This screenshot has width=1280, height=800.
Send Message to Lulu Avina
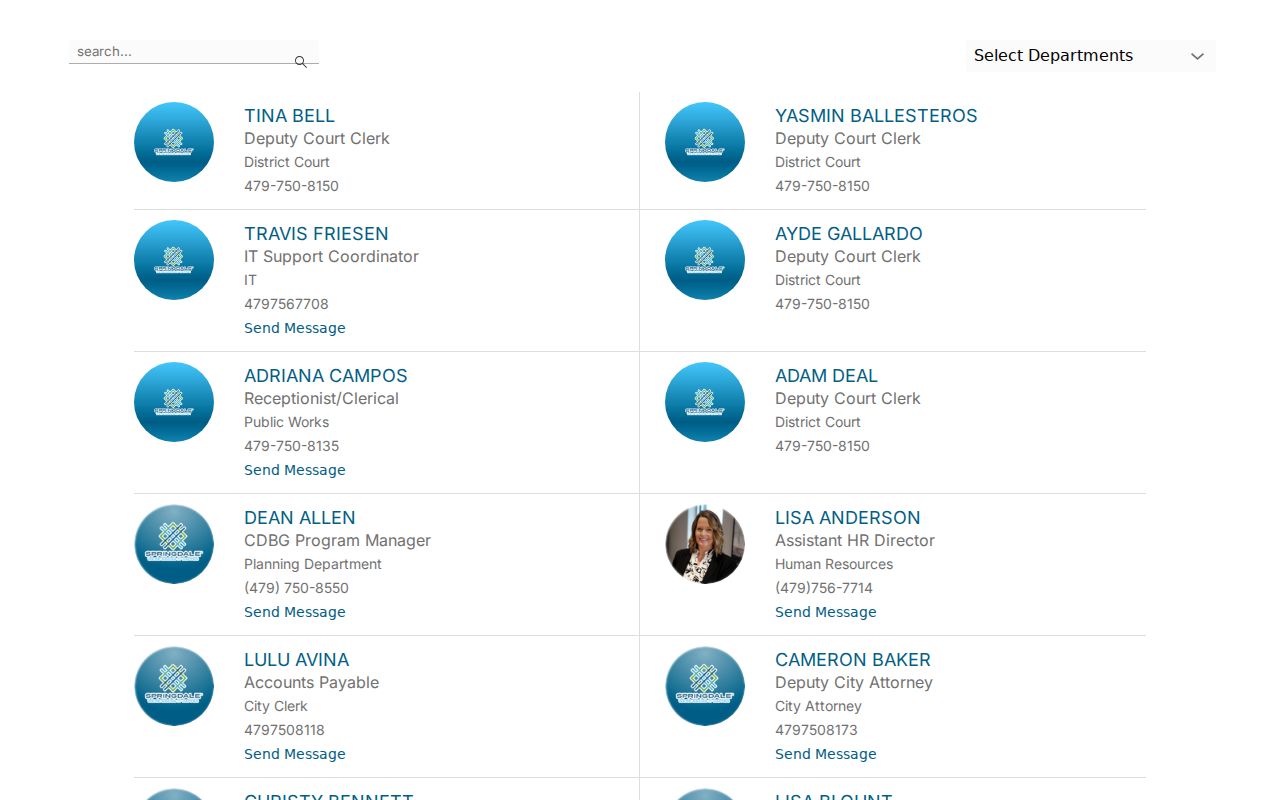point(295,754)
